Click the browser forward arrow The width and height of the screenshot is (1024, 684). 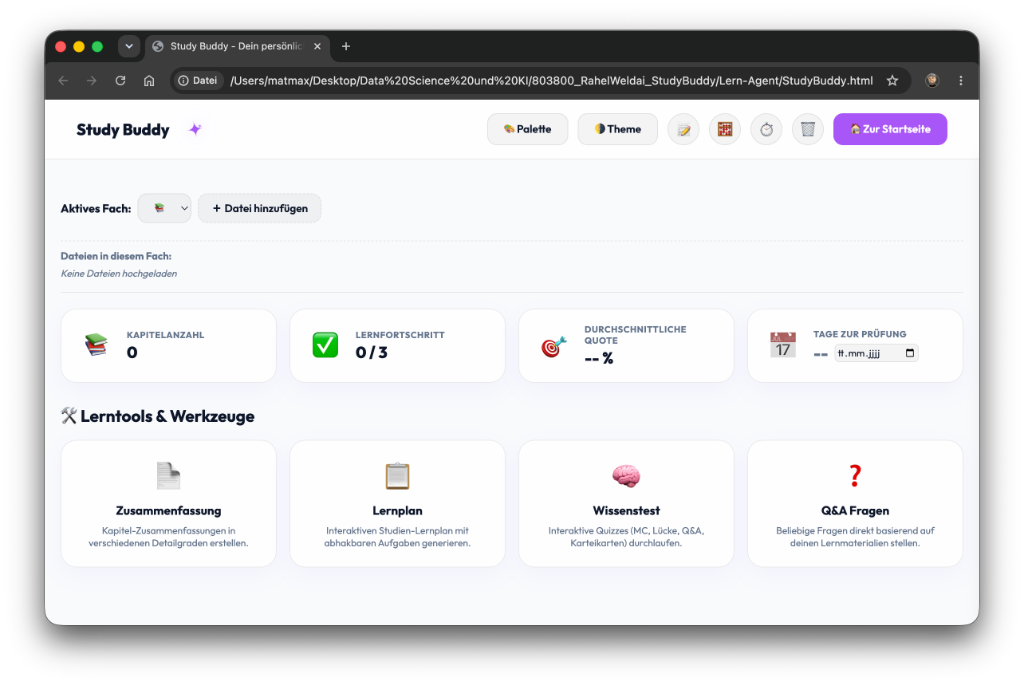point(91,80)
